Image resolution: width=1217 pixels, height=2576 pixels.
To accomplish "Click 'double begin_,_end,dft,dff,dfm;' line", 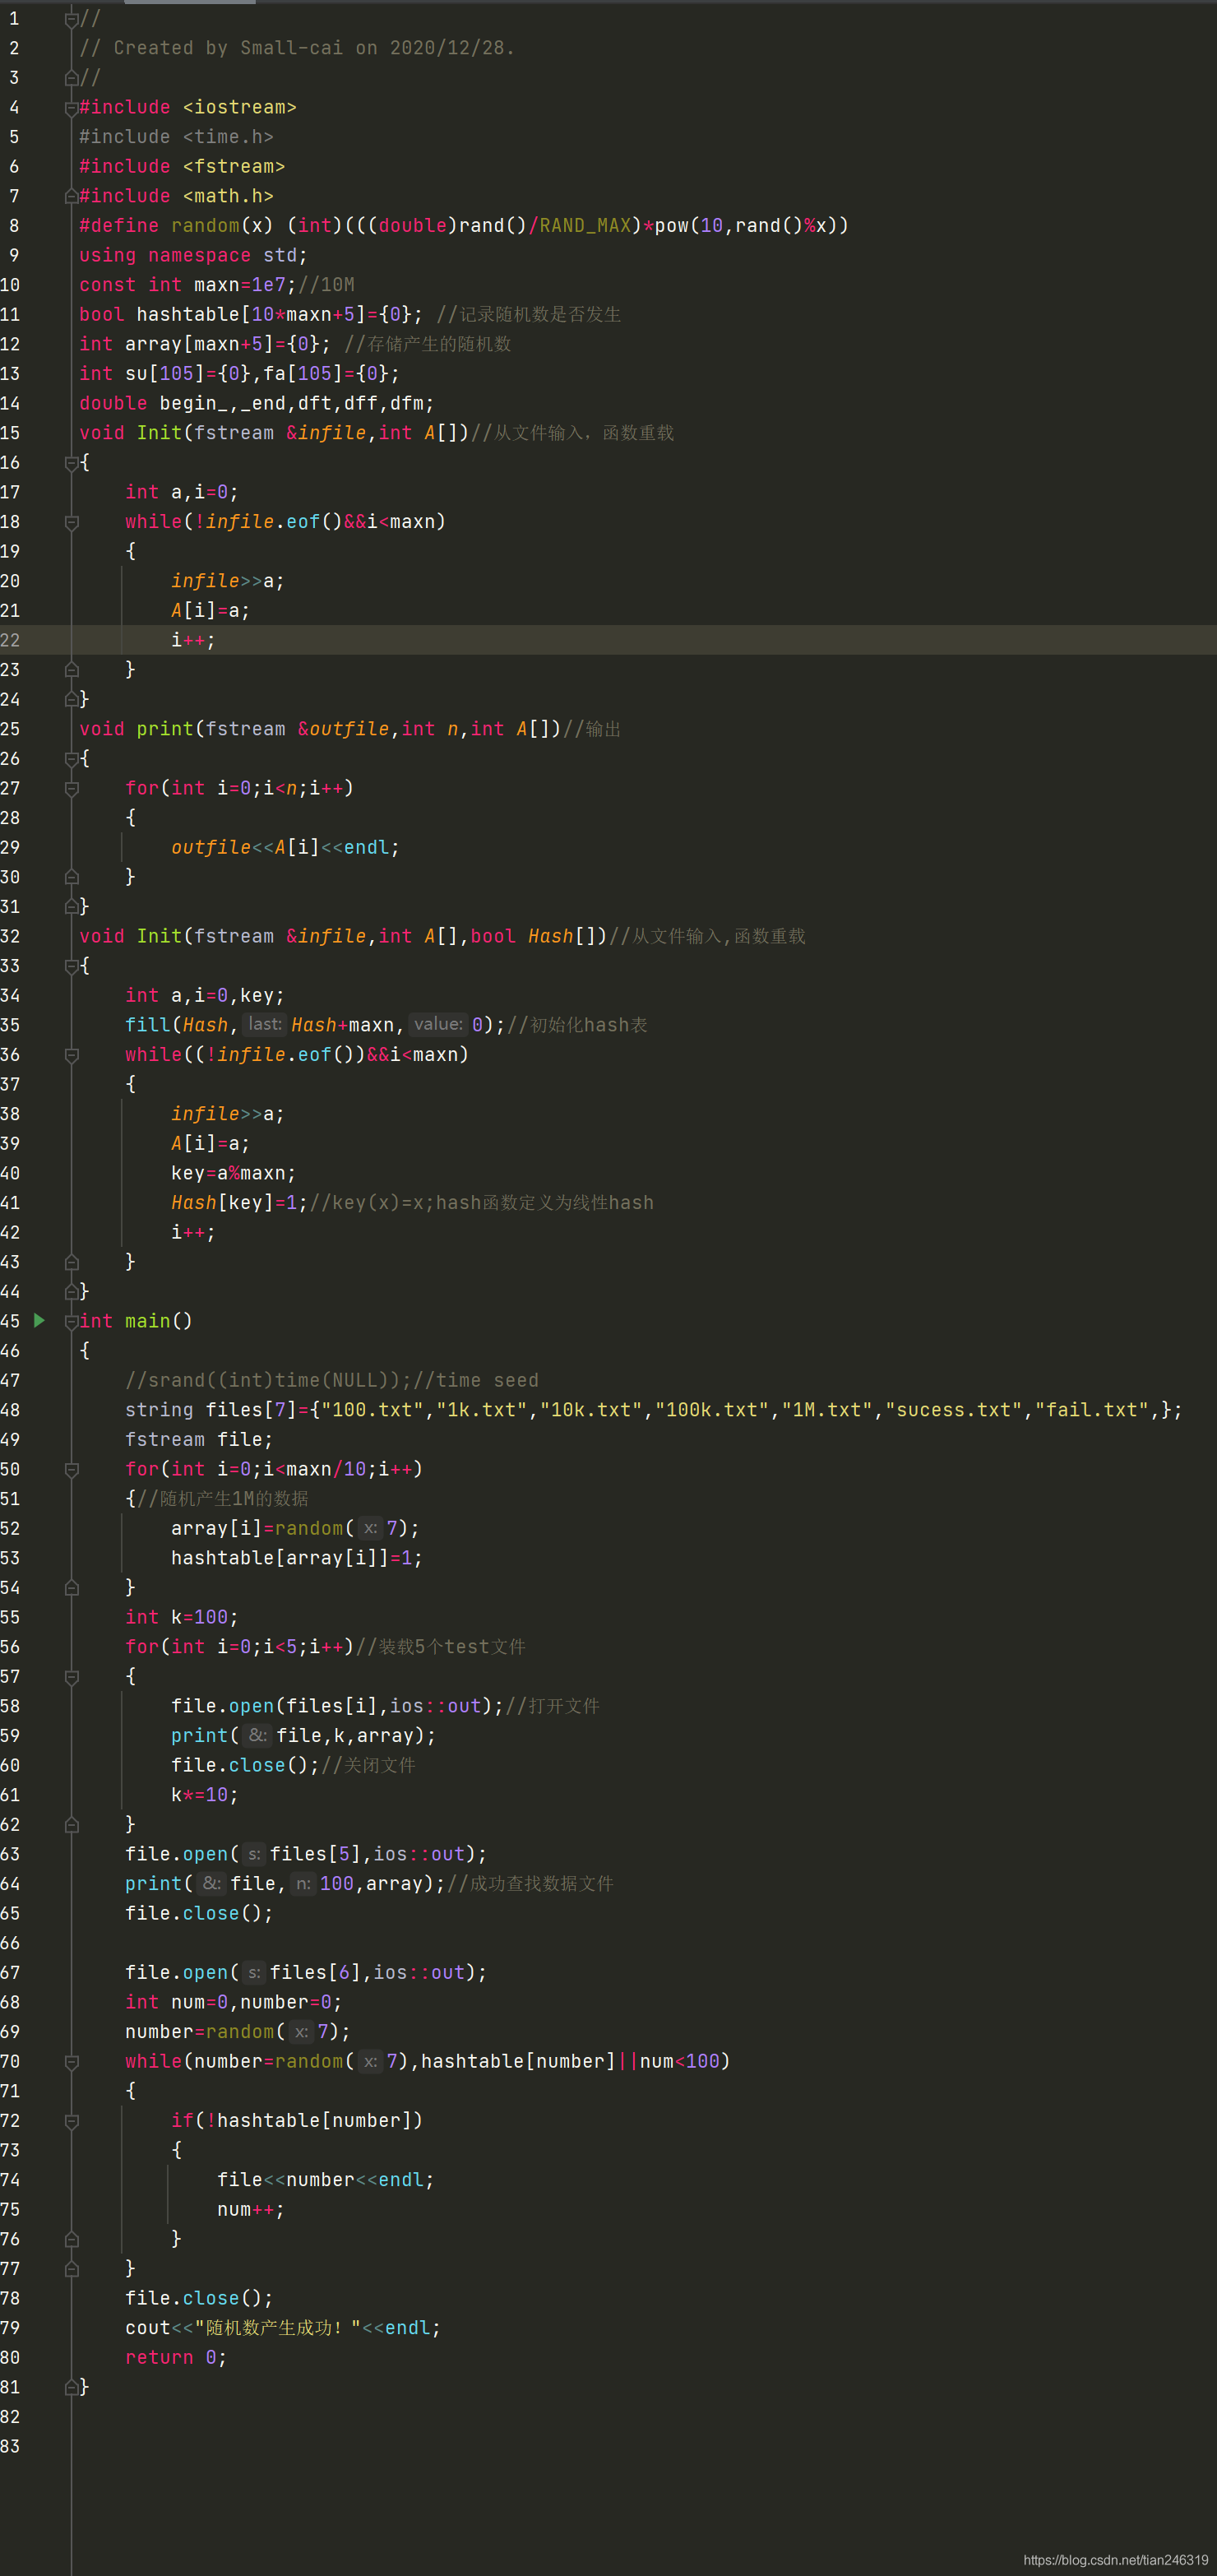I will pyautogui.click(x=257, y=403).
